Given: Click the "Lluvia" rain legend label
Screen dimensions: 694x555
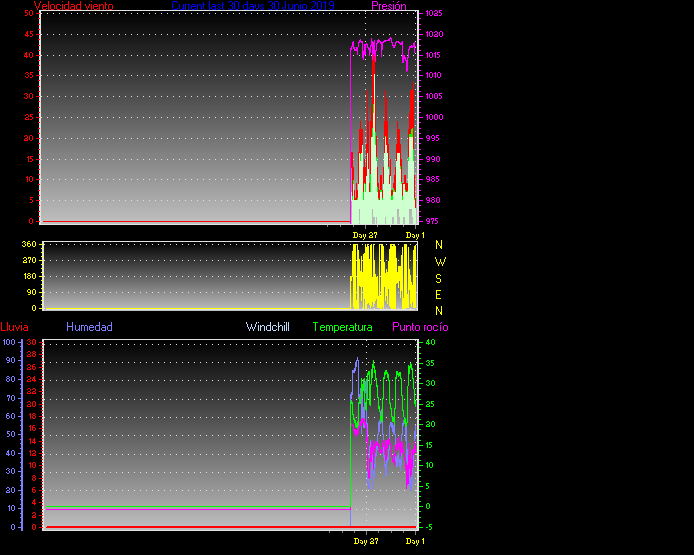Looking at the screenshot, I should (15, 327).
